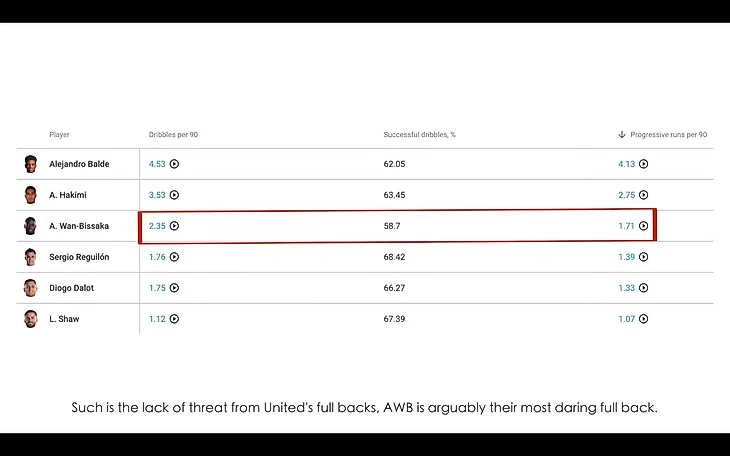The image size is (730, 456).
Task: Play Dalot's progressive runs video
Action: click(x=643, y=288)
